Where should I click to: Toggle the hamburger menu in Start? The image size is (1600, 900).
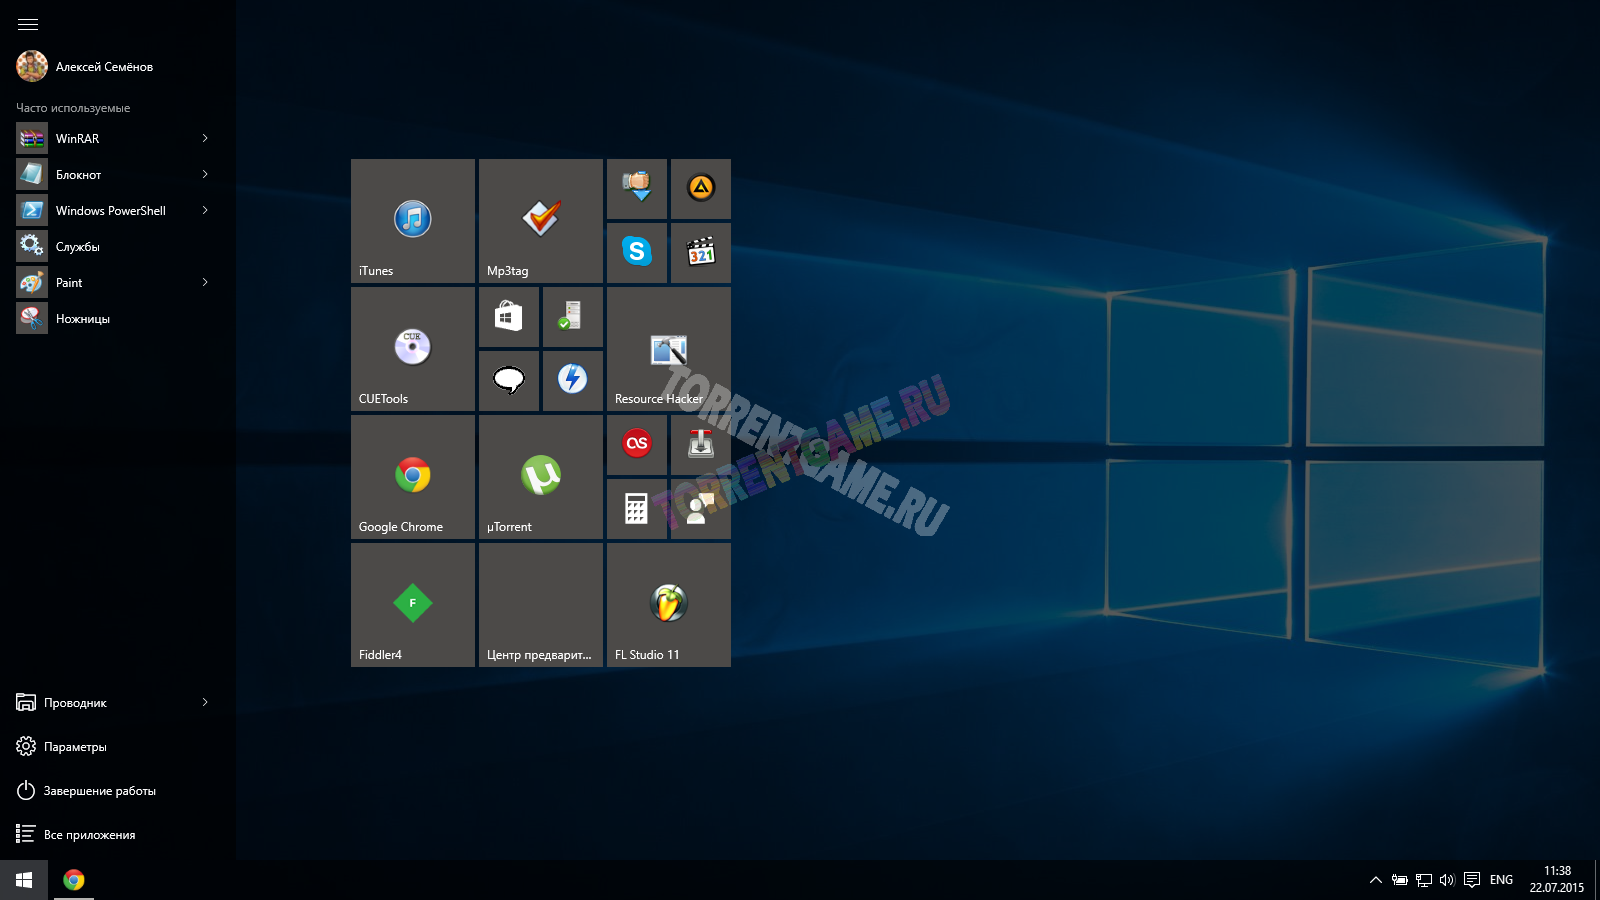28,24
